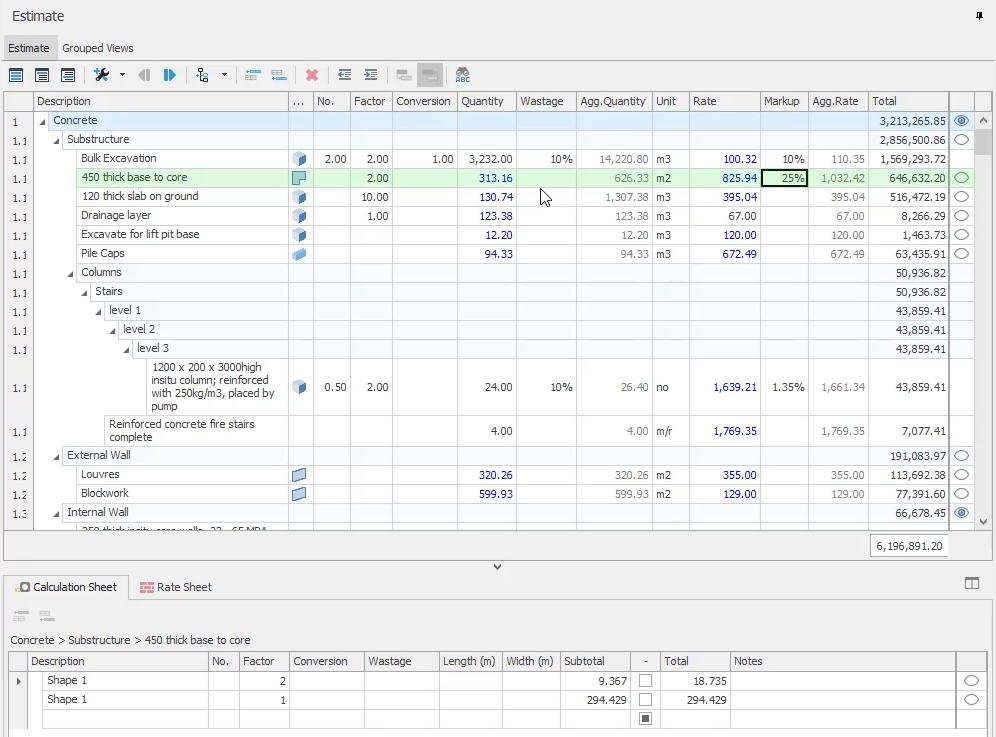Click the highlighted grey overlapping windows icon
The height and width of the screenshot is (737, 996).
tap(429, 75)
